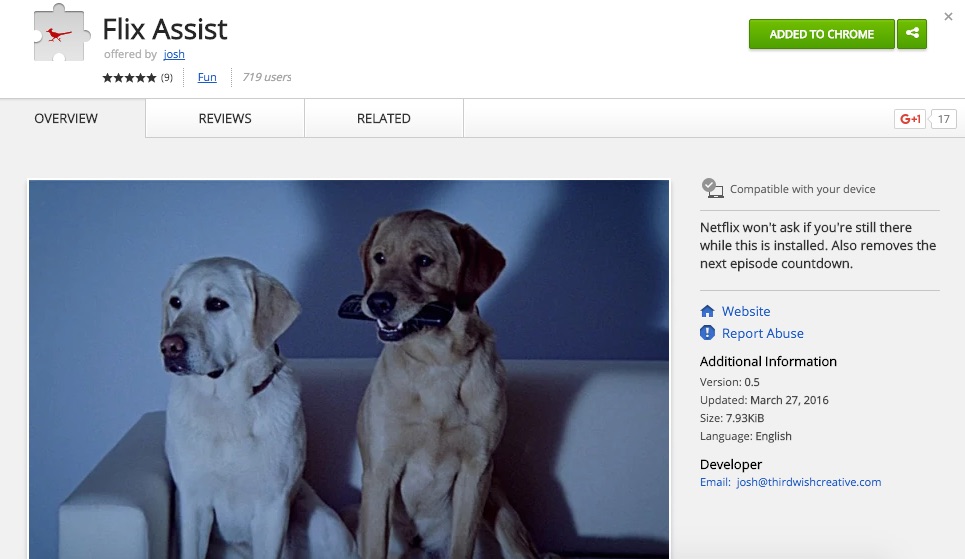Select the Report Abuse link
Image resolution: width=965 pixels, height=559 pixels.
763,333
